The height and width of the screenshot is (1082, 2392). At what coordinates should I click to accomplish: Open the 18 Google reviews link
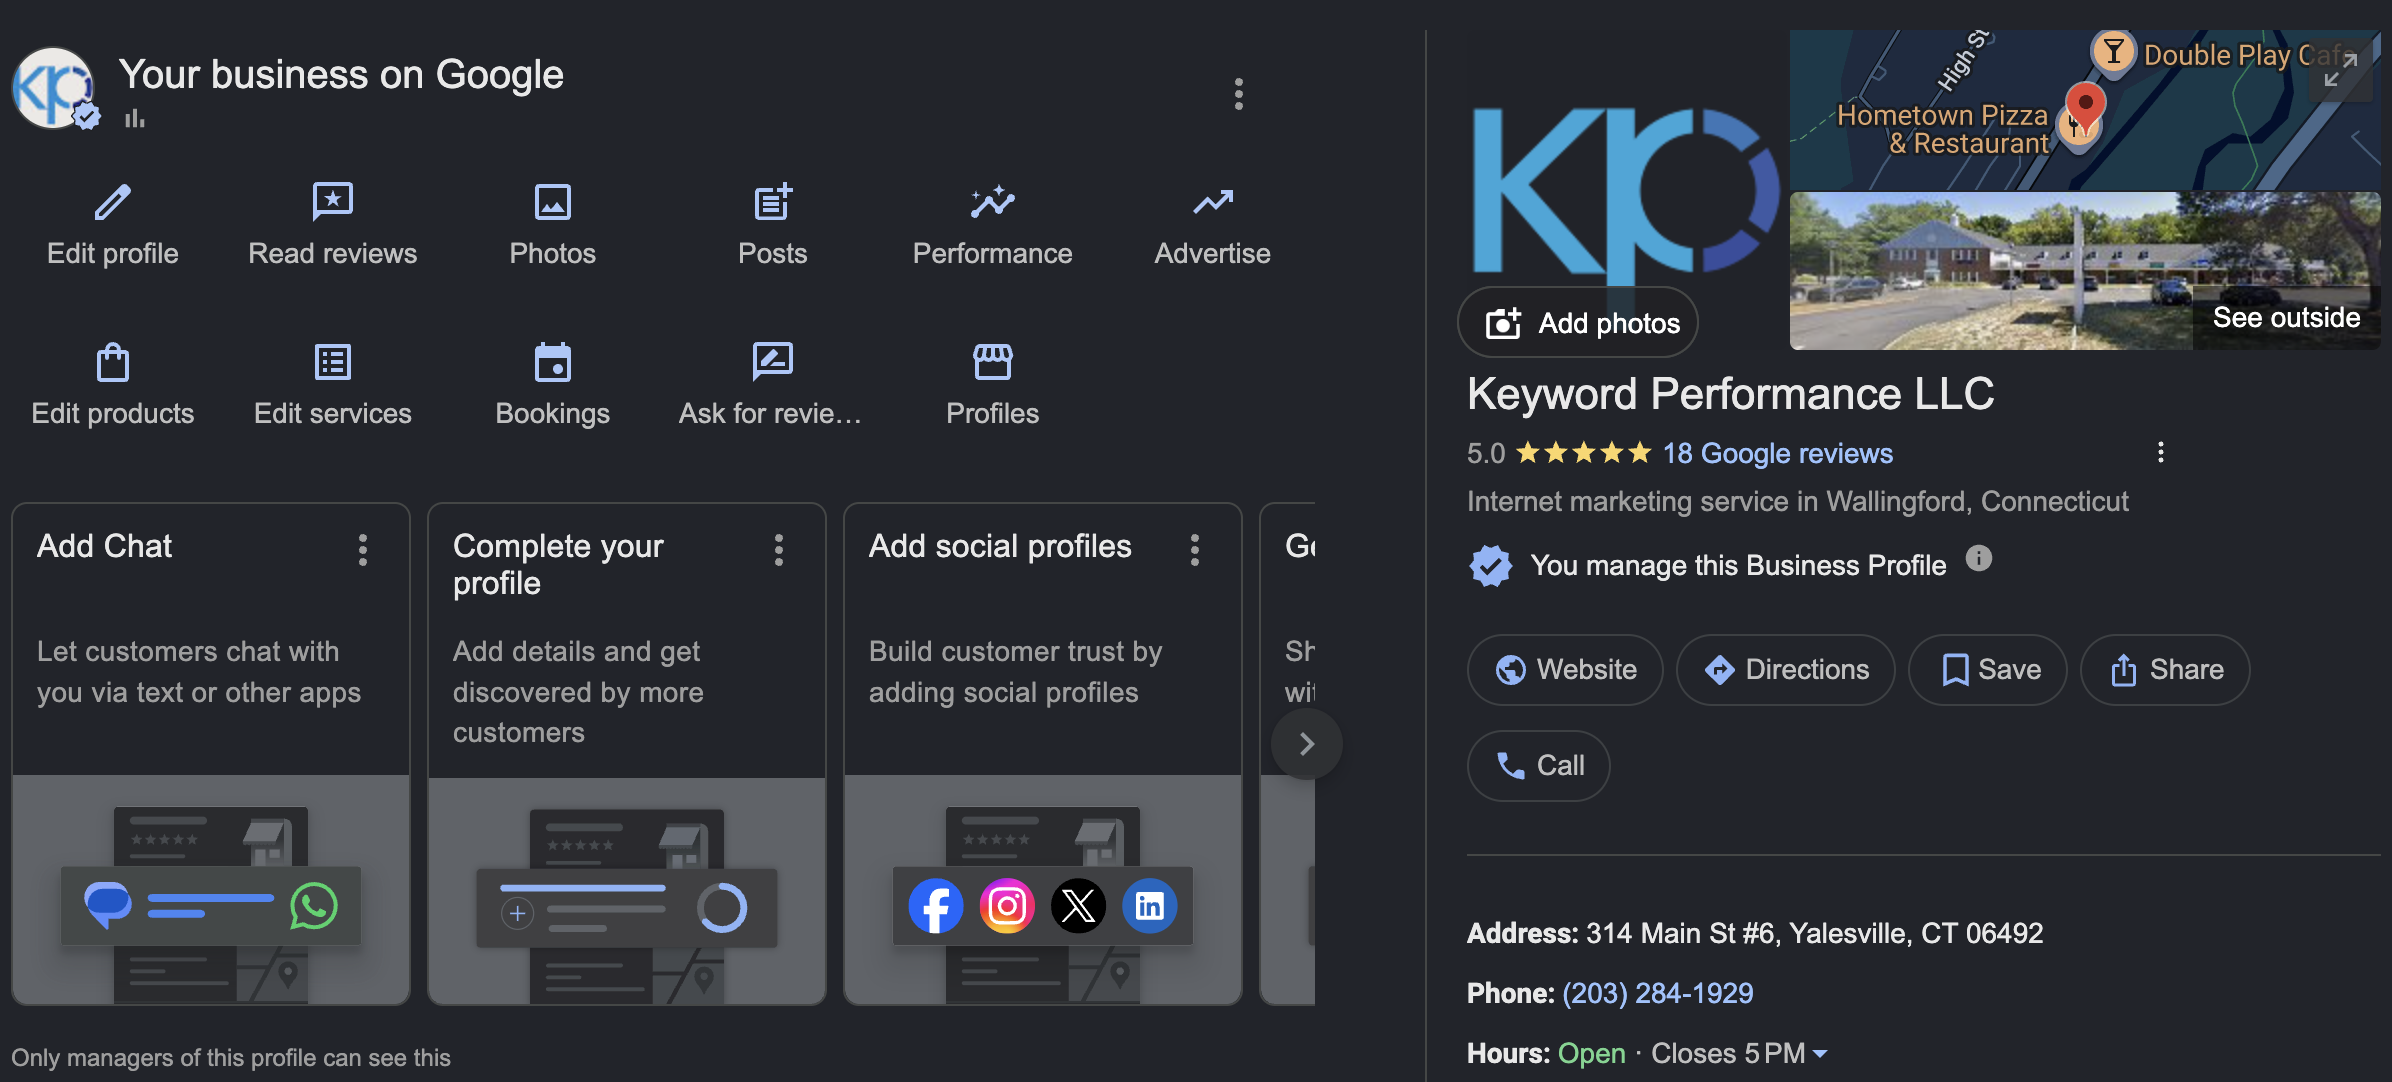pyautogui.click(x=1777, y=454)
